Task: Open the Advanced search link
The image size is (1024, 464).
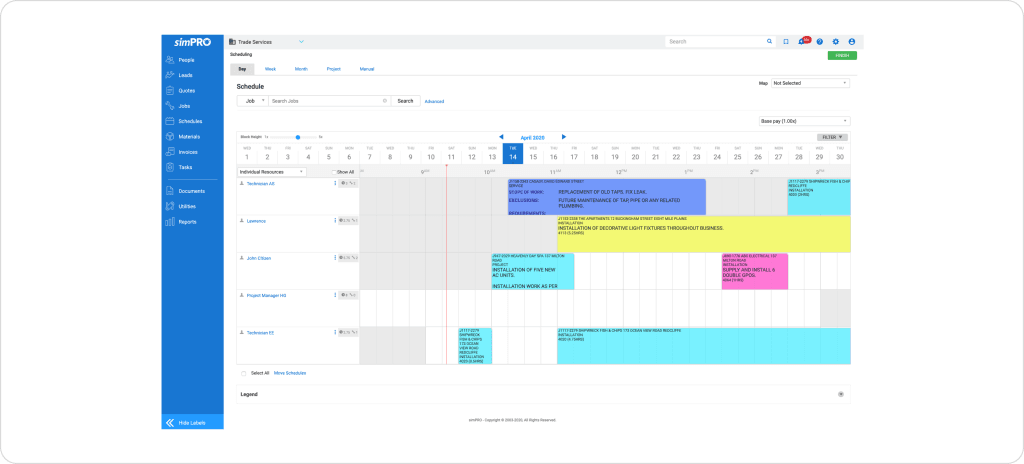Action: [434, 101]
